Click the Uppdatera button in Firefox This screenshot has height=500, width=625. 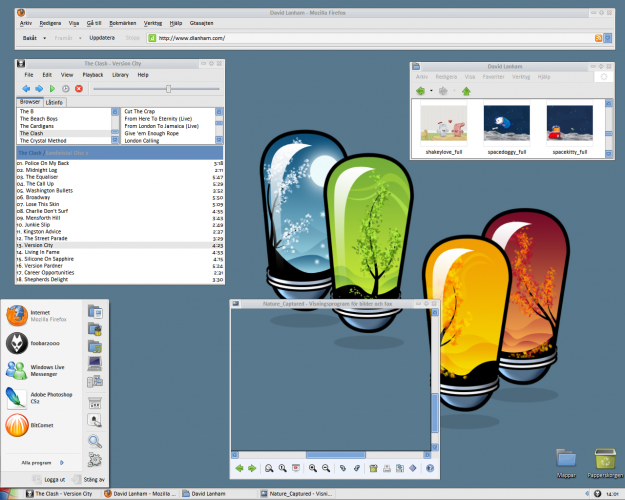[101, 38]
